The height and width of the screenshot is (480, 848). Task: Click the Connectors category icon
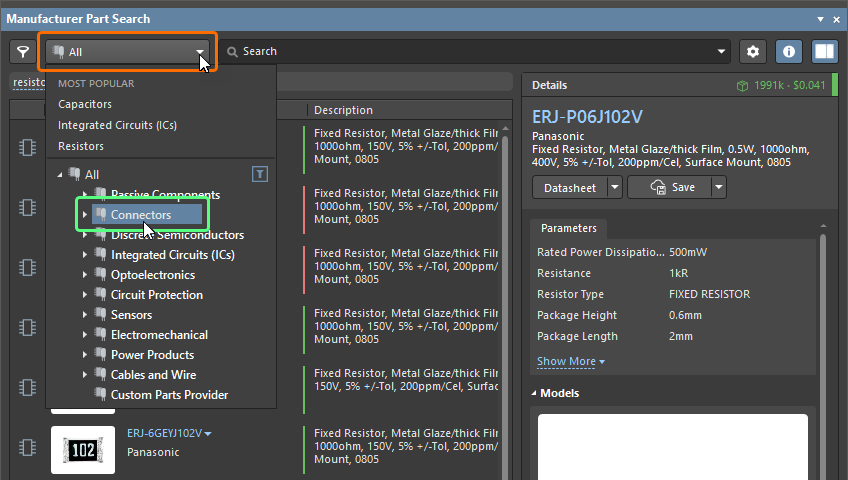pos(100,214)
